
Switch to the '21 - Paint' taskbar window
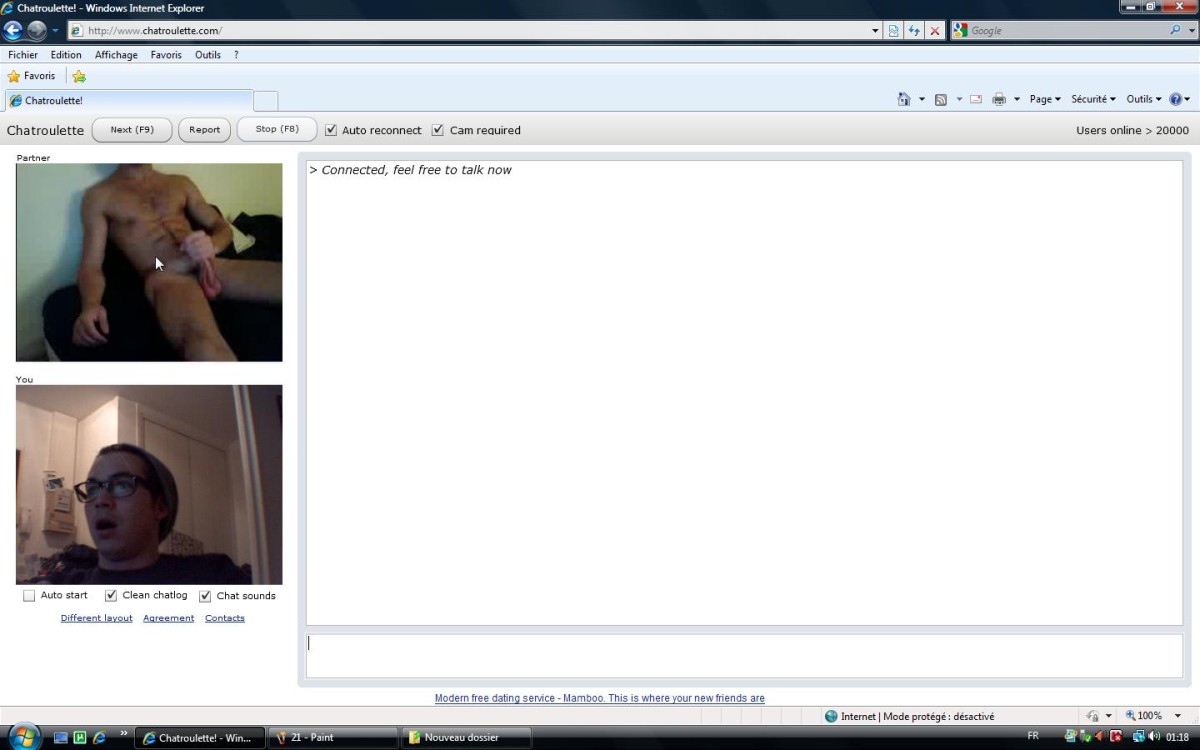pos(333,738)
